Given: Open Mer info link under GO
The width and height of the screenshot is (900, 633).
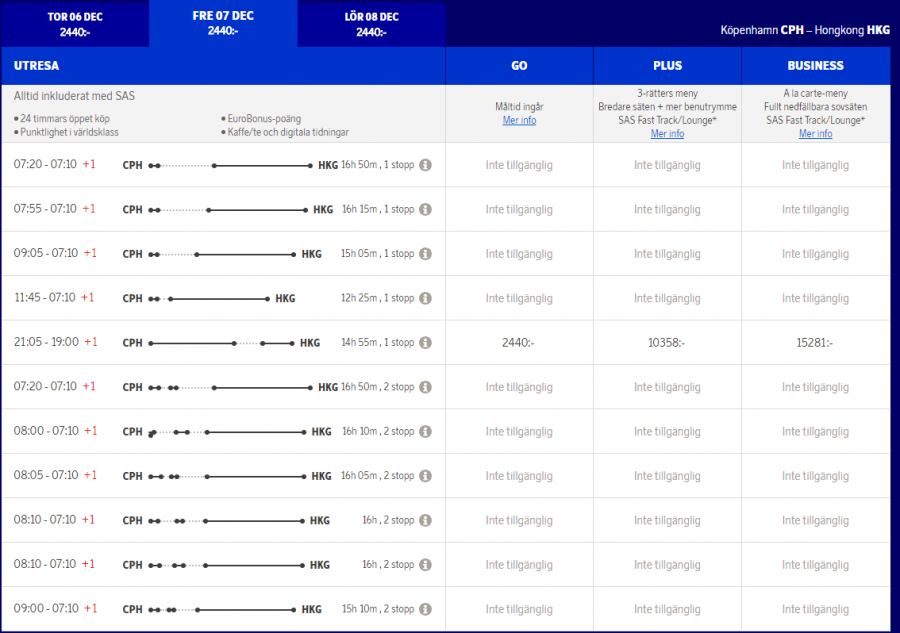Looking at the screenshot, I should point(519,121).
